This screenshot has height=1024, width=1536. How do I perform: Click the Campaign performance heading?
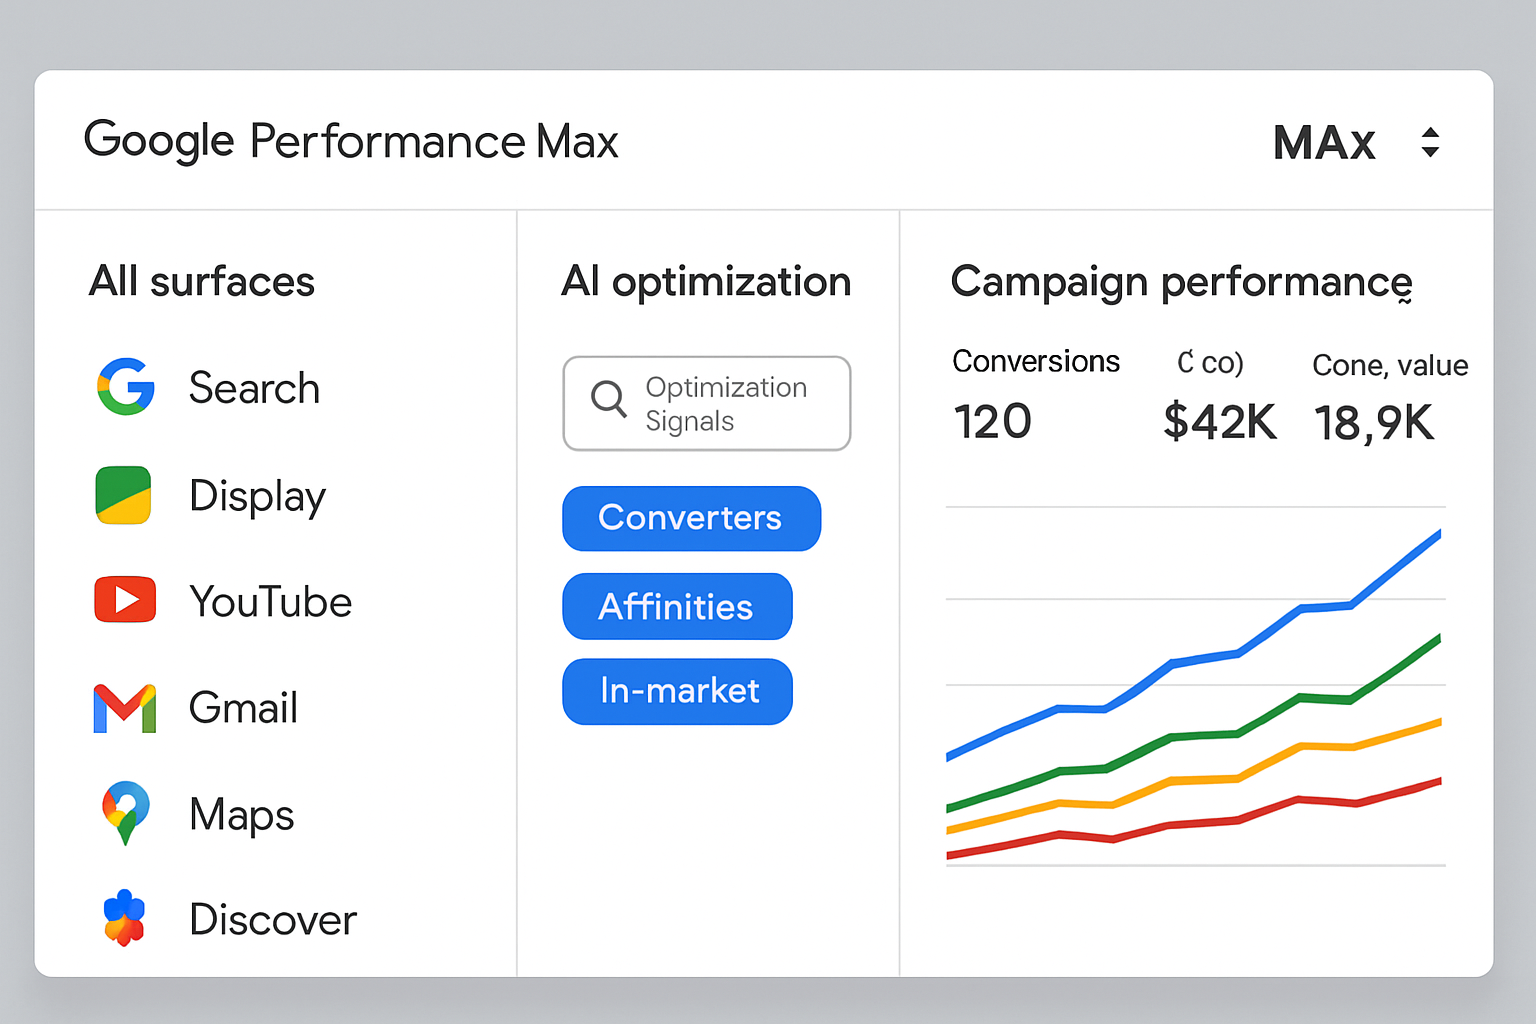(x=1182, y=282)
